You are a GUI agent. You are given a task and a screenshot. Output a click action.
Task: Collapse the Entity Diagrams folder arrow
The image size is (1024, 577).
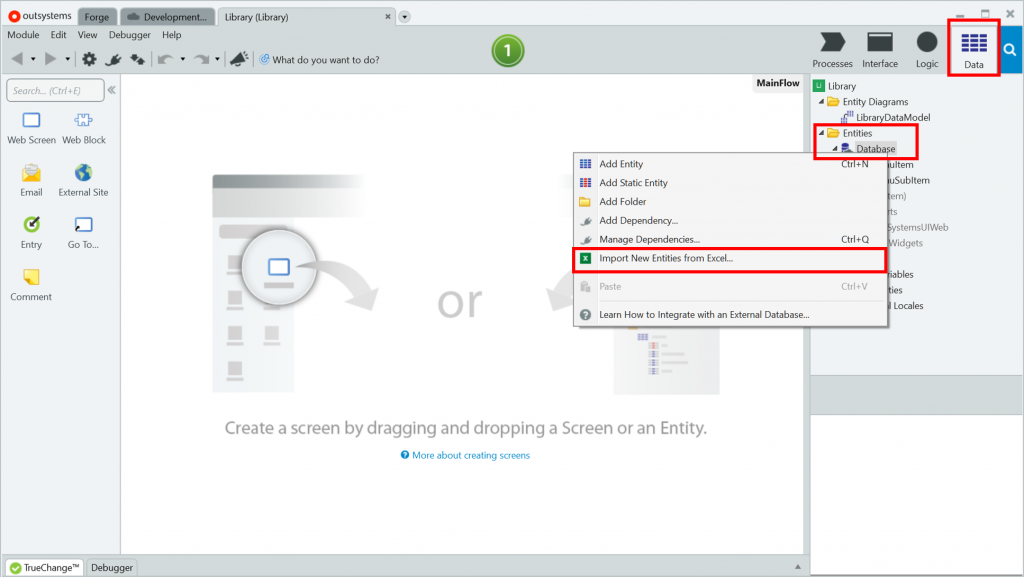click(x=821, y=102)
